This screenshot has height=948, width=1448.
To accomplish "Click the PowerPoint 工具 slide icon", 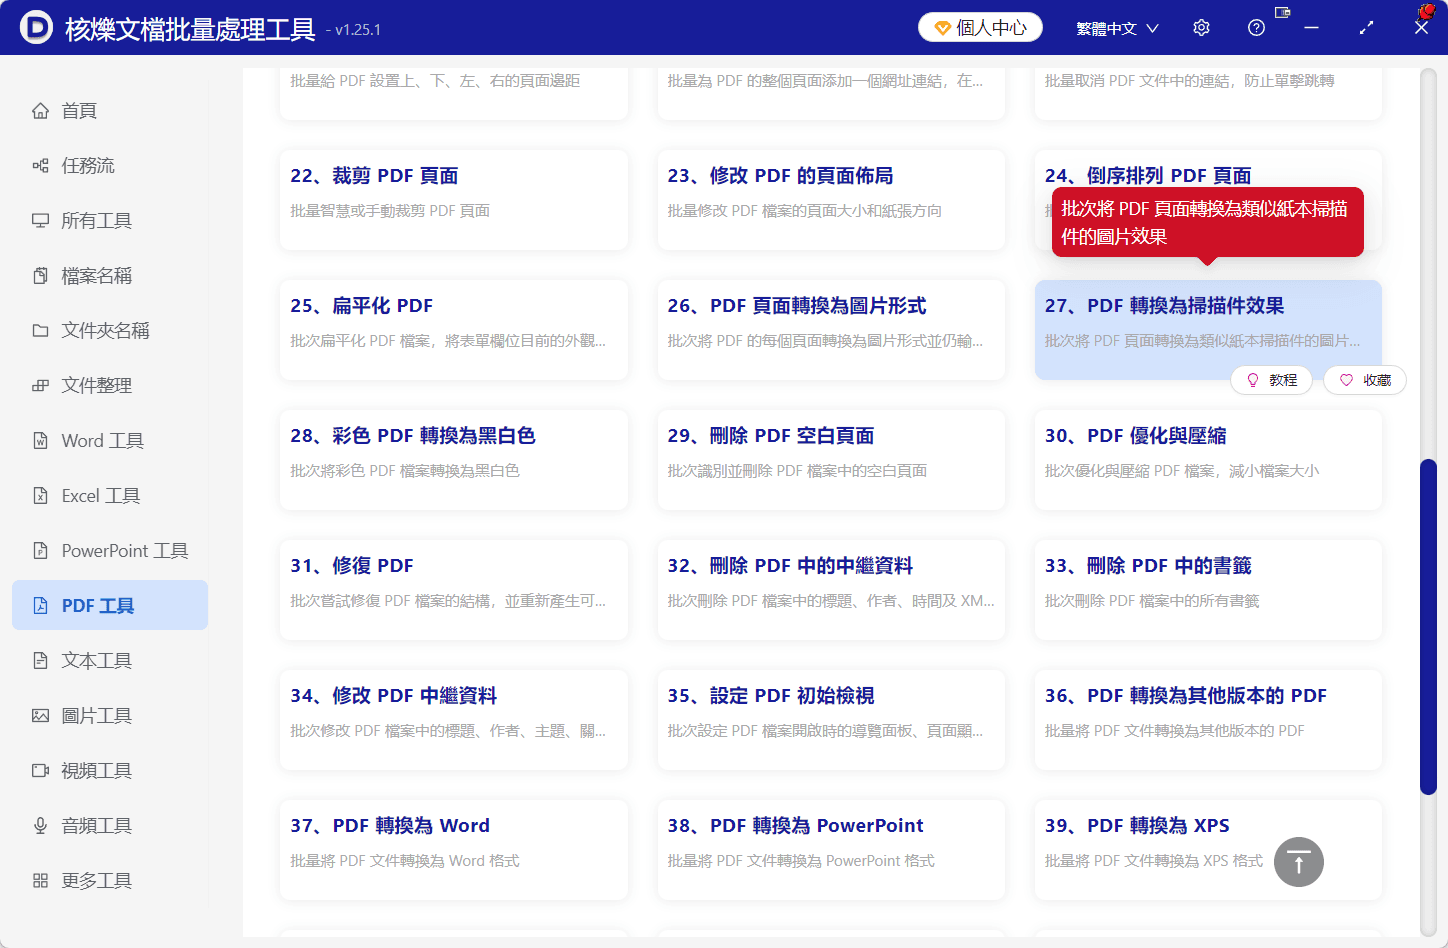I will click(40, 551).
